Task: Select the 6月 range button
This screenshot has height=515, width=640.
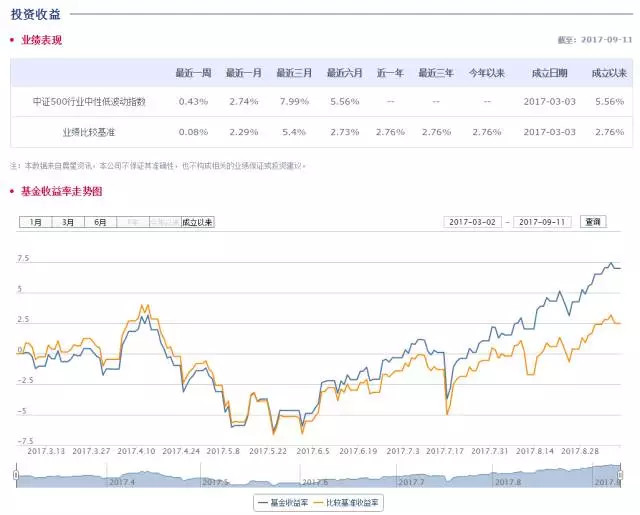Action: [100, 222]
